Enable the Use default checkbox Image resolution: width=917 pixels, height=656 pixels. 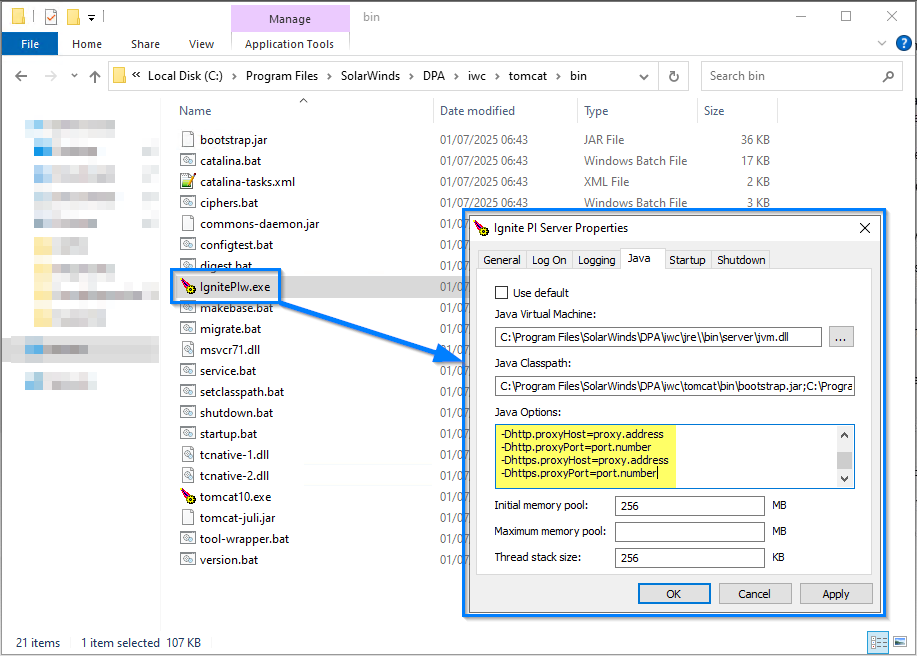click(x=501, y=292)
